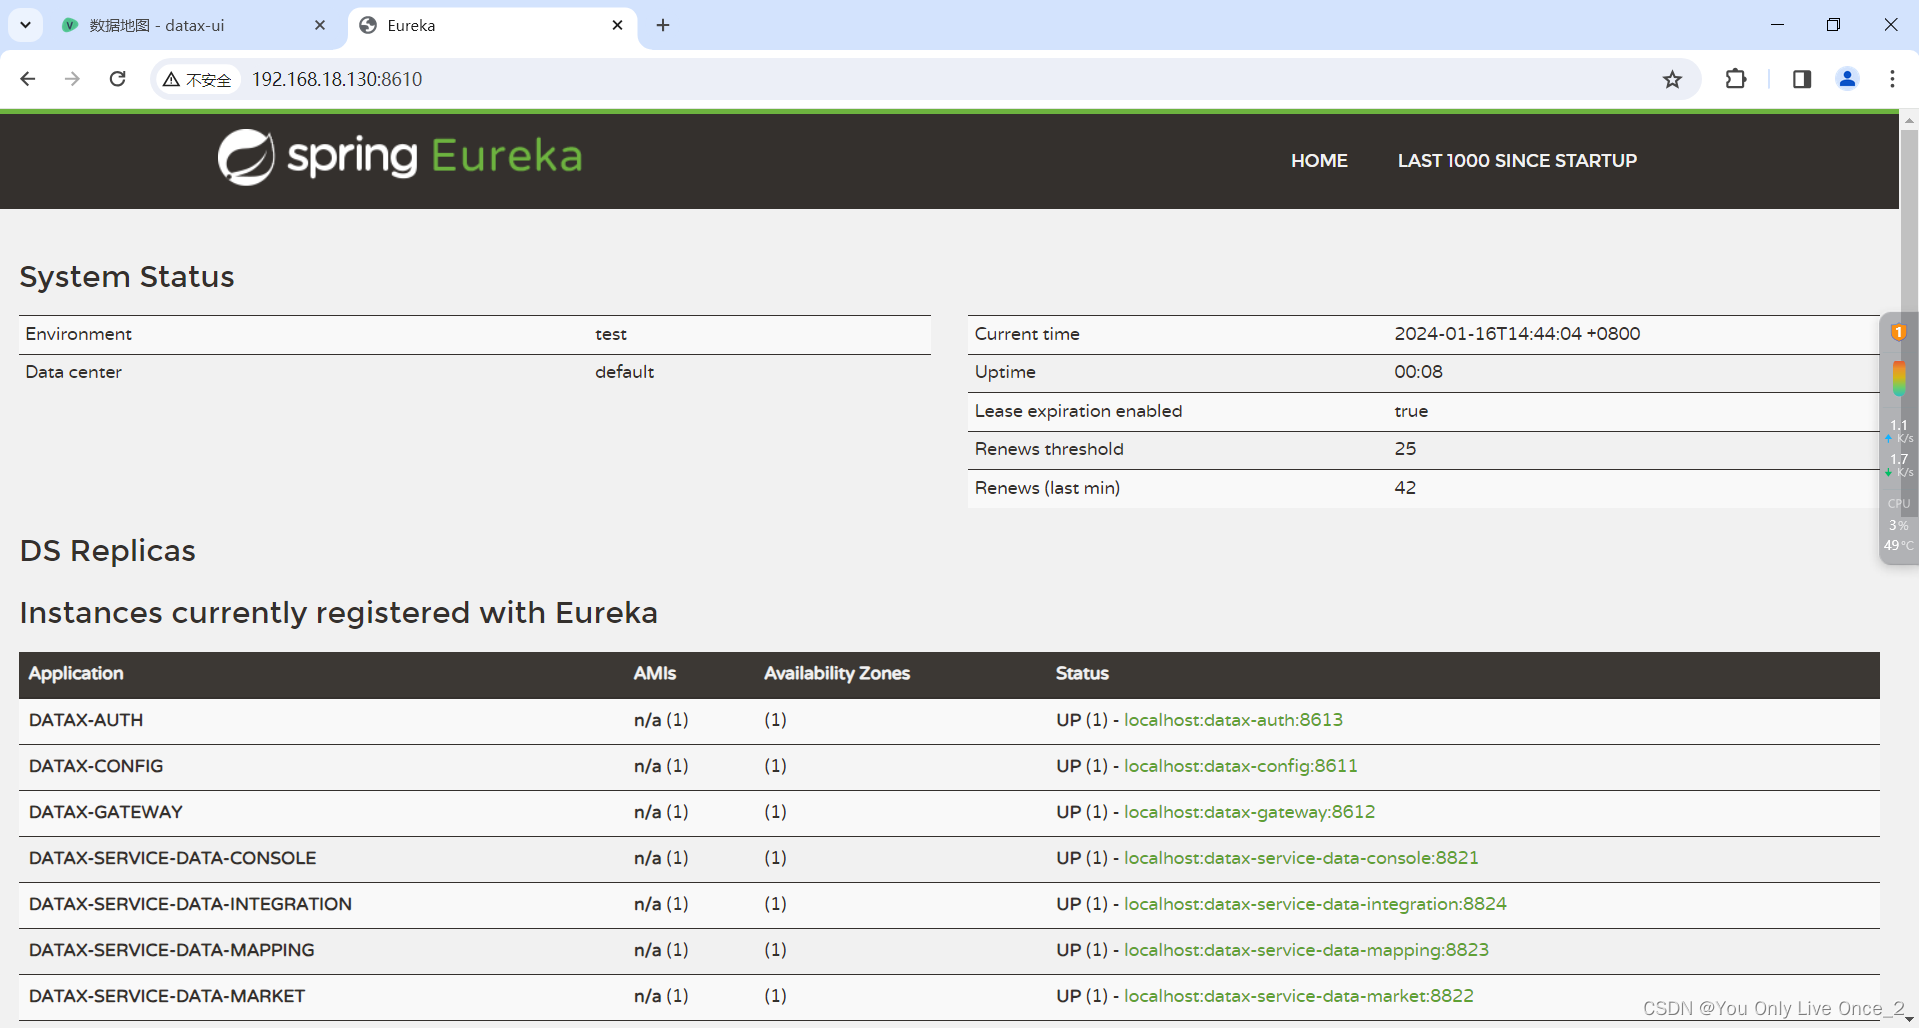
Task: Go back to previous page
Action: [28, 79]
